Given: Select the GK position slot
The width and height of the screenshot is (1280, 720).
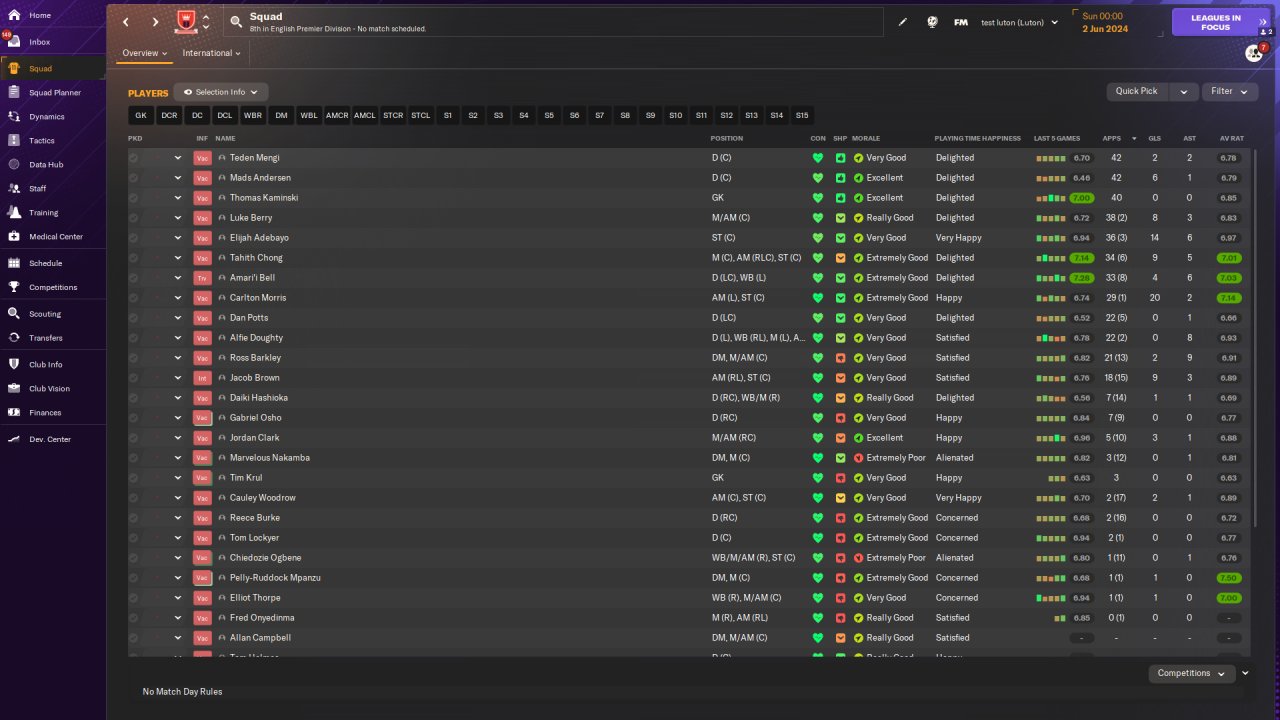Looking at the screenshot, I should pos(141,116).
